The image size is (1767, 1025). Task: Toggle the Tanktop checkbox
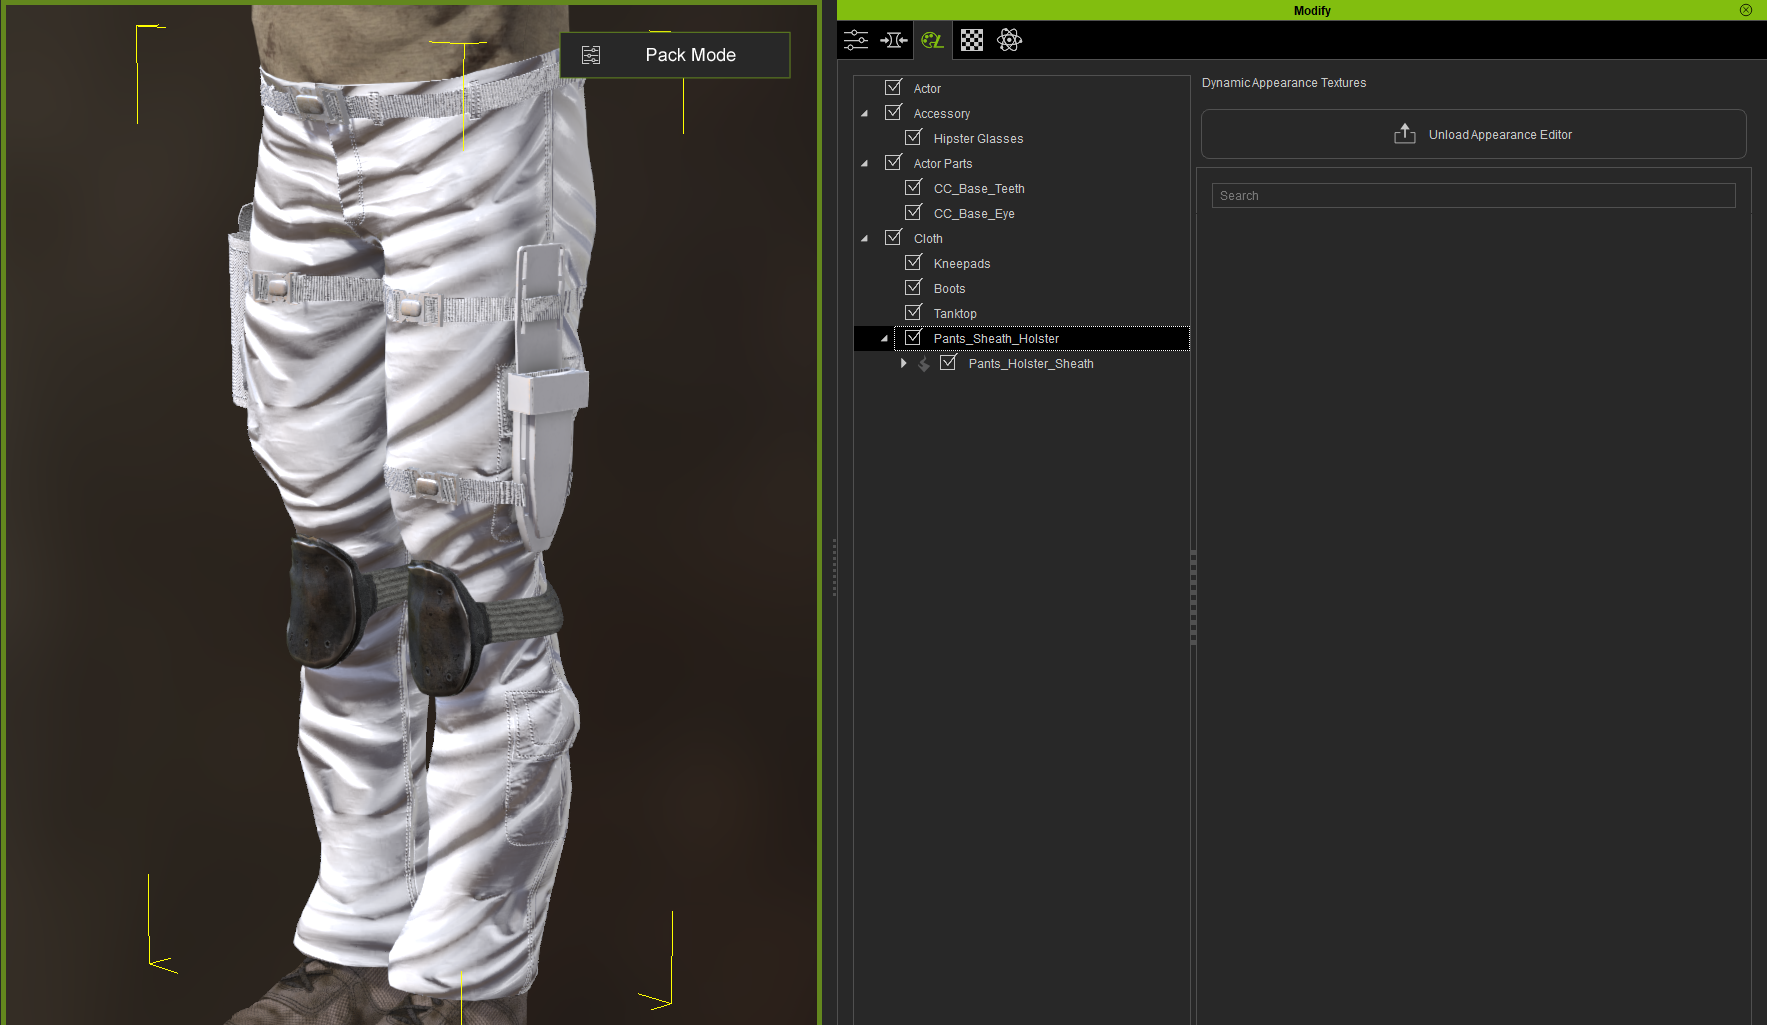click(x=913, y=313)
